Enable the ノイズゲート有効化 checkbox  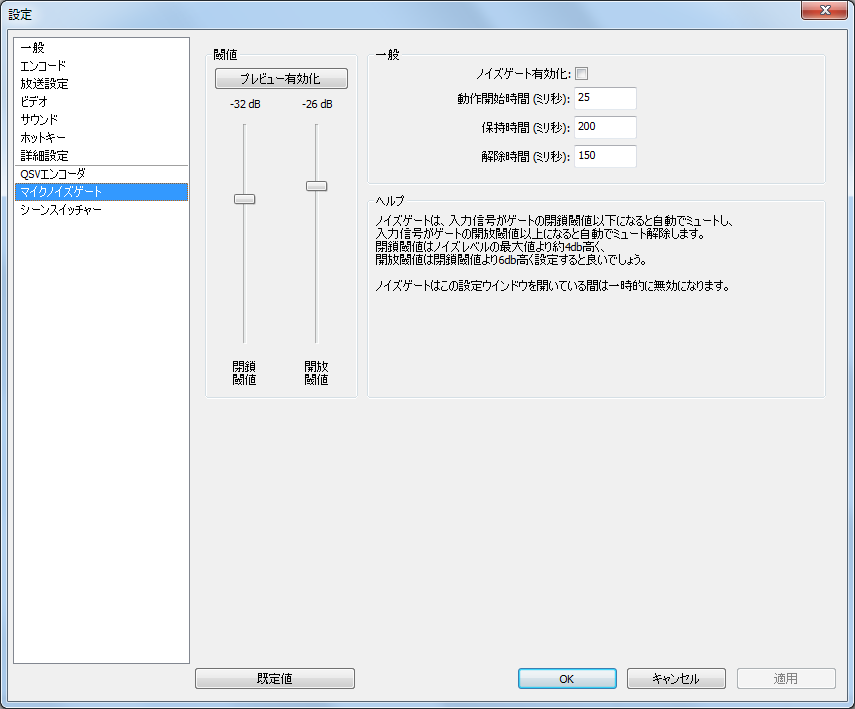[581, 74]
